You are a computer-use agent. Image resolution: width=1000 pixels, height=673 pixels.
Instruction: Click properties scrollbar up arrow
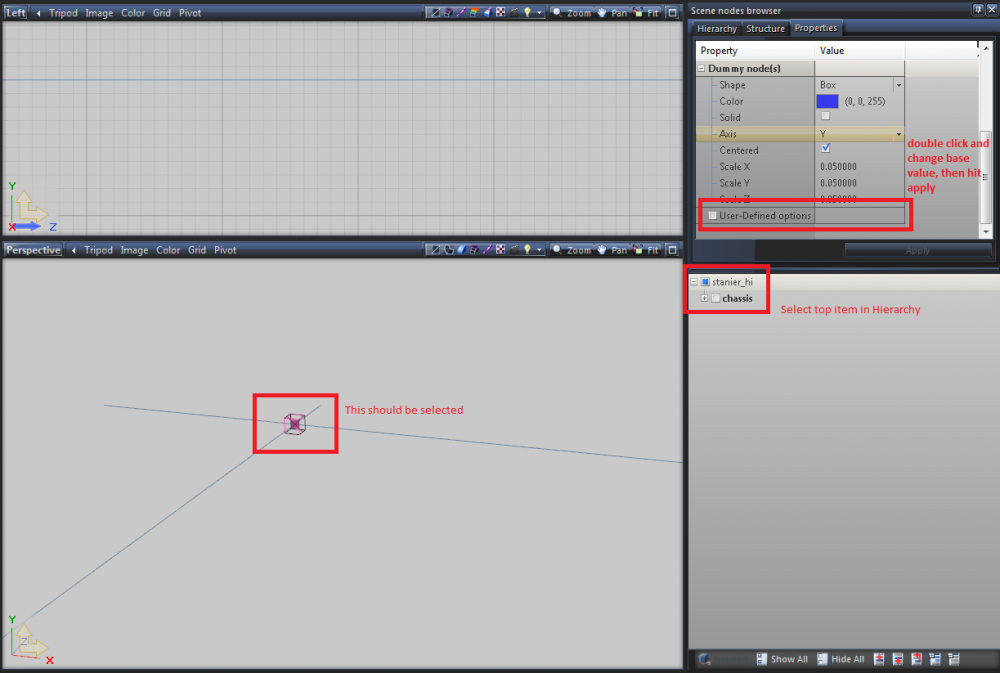(986, 48)
